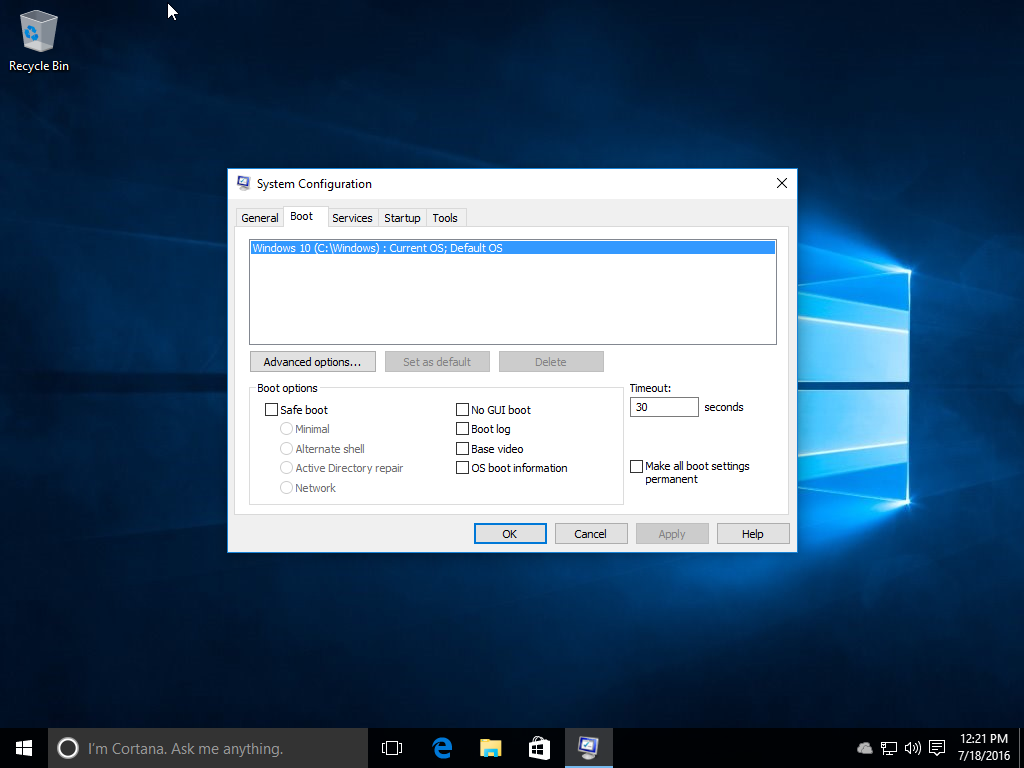Click the Advanced options button
Image resolution: width=1024 pixels, height=768 pixels.
point(313,362)
